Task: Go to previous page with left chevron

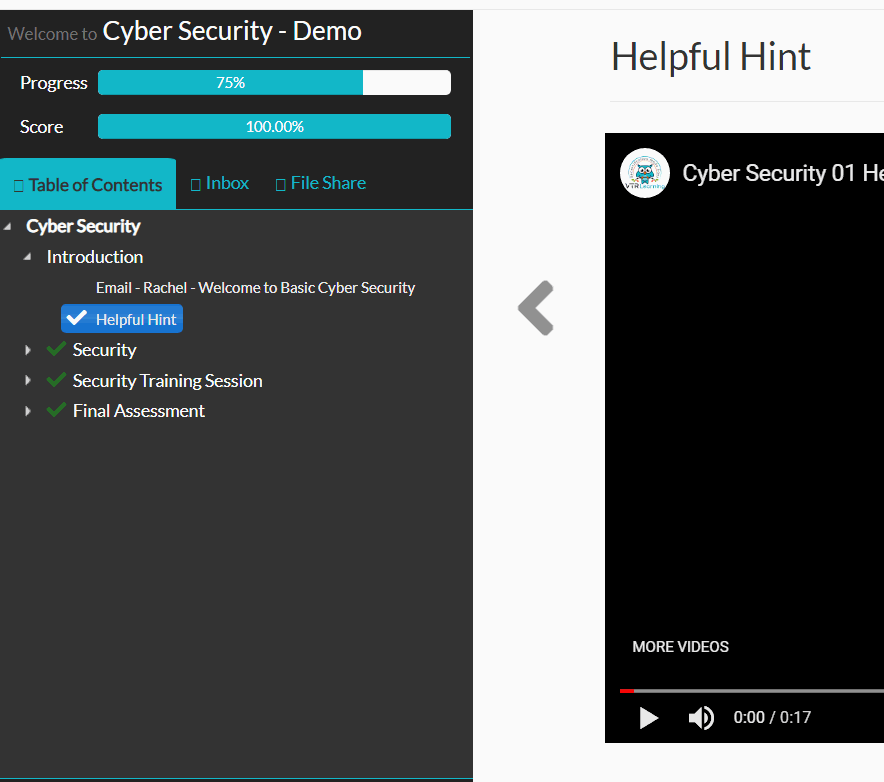Action: coord(536,308)
